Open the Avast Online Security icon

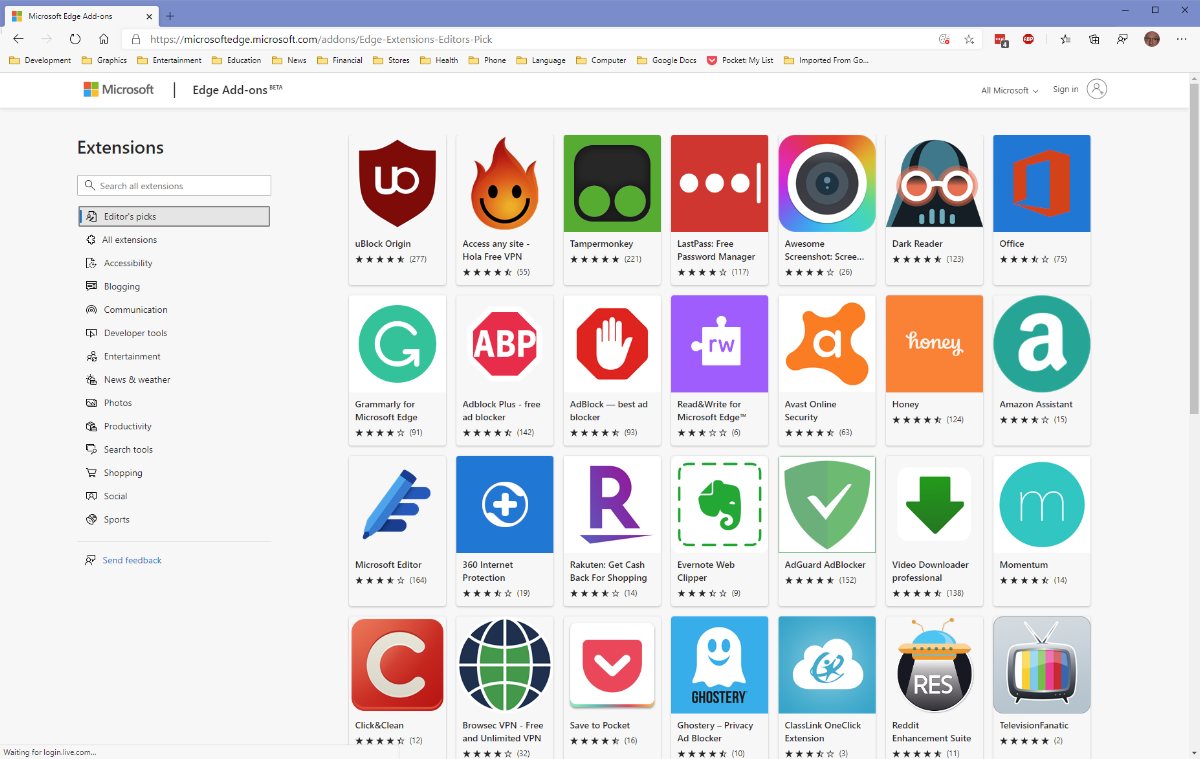(827, 344)
